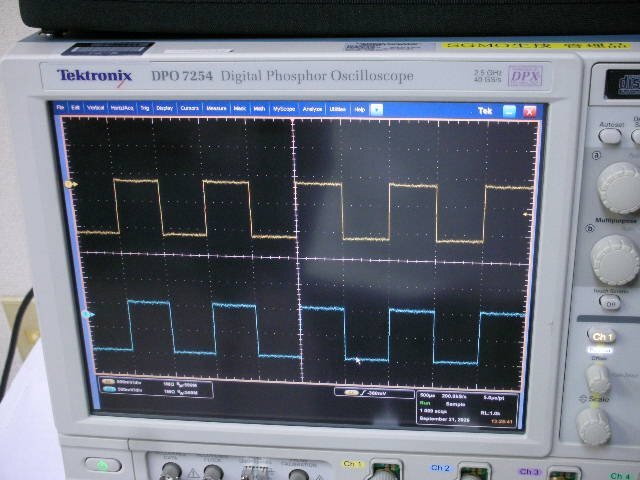The height and width of the screenshot is (480, 640).
Task: Push the Autoset button on front panel
Action: 610,136
